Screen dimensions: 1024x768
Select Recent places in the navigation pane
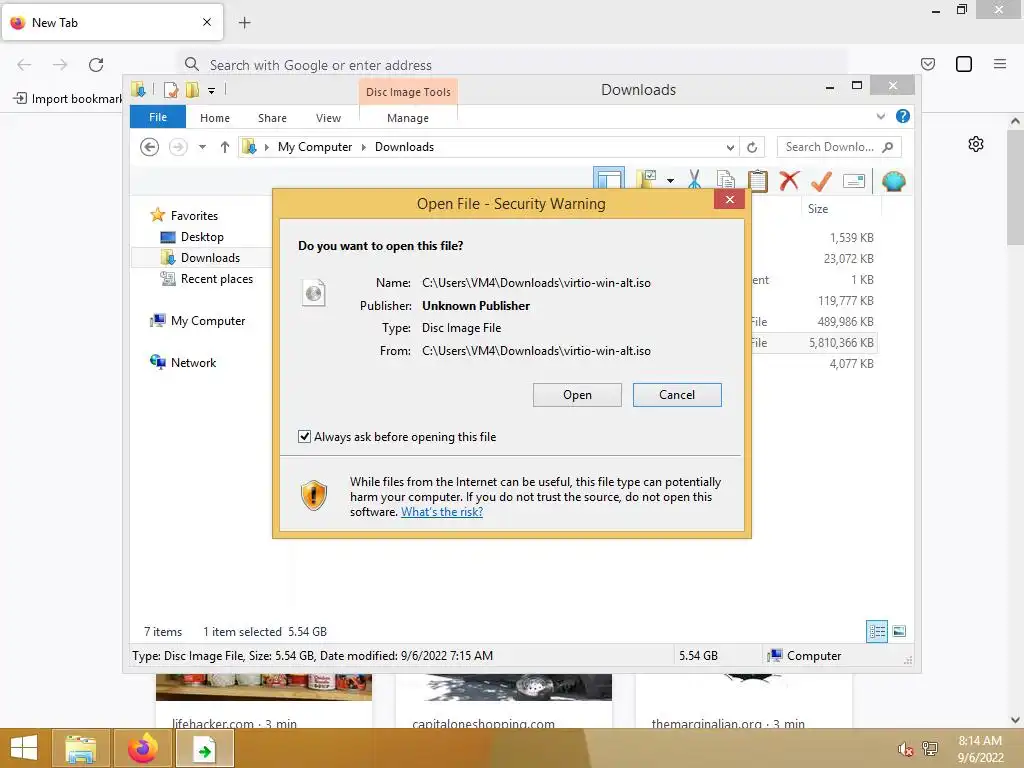pyautogui.click(x=217, y=279)
